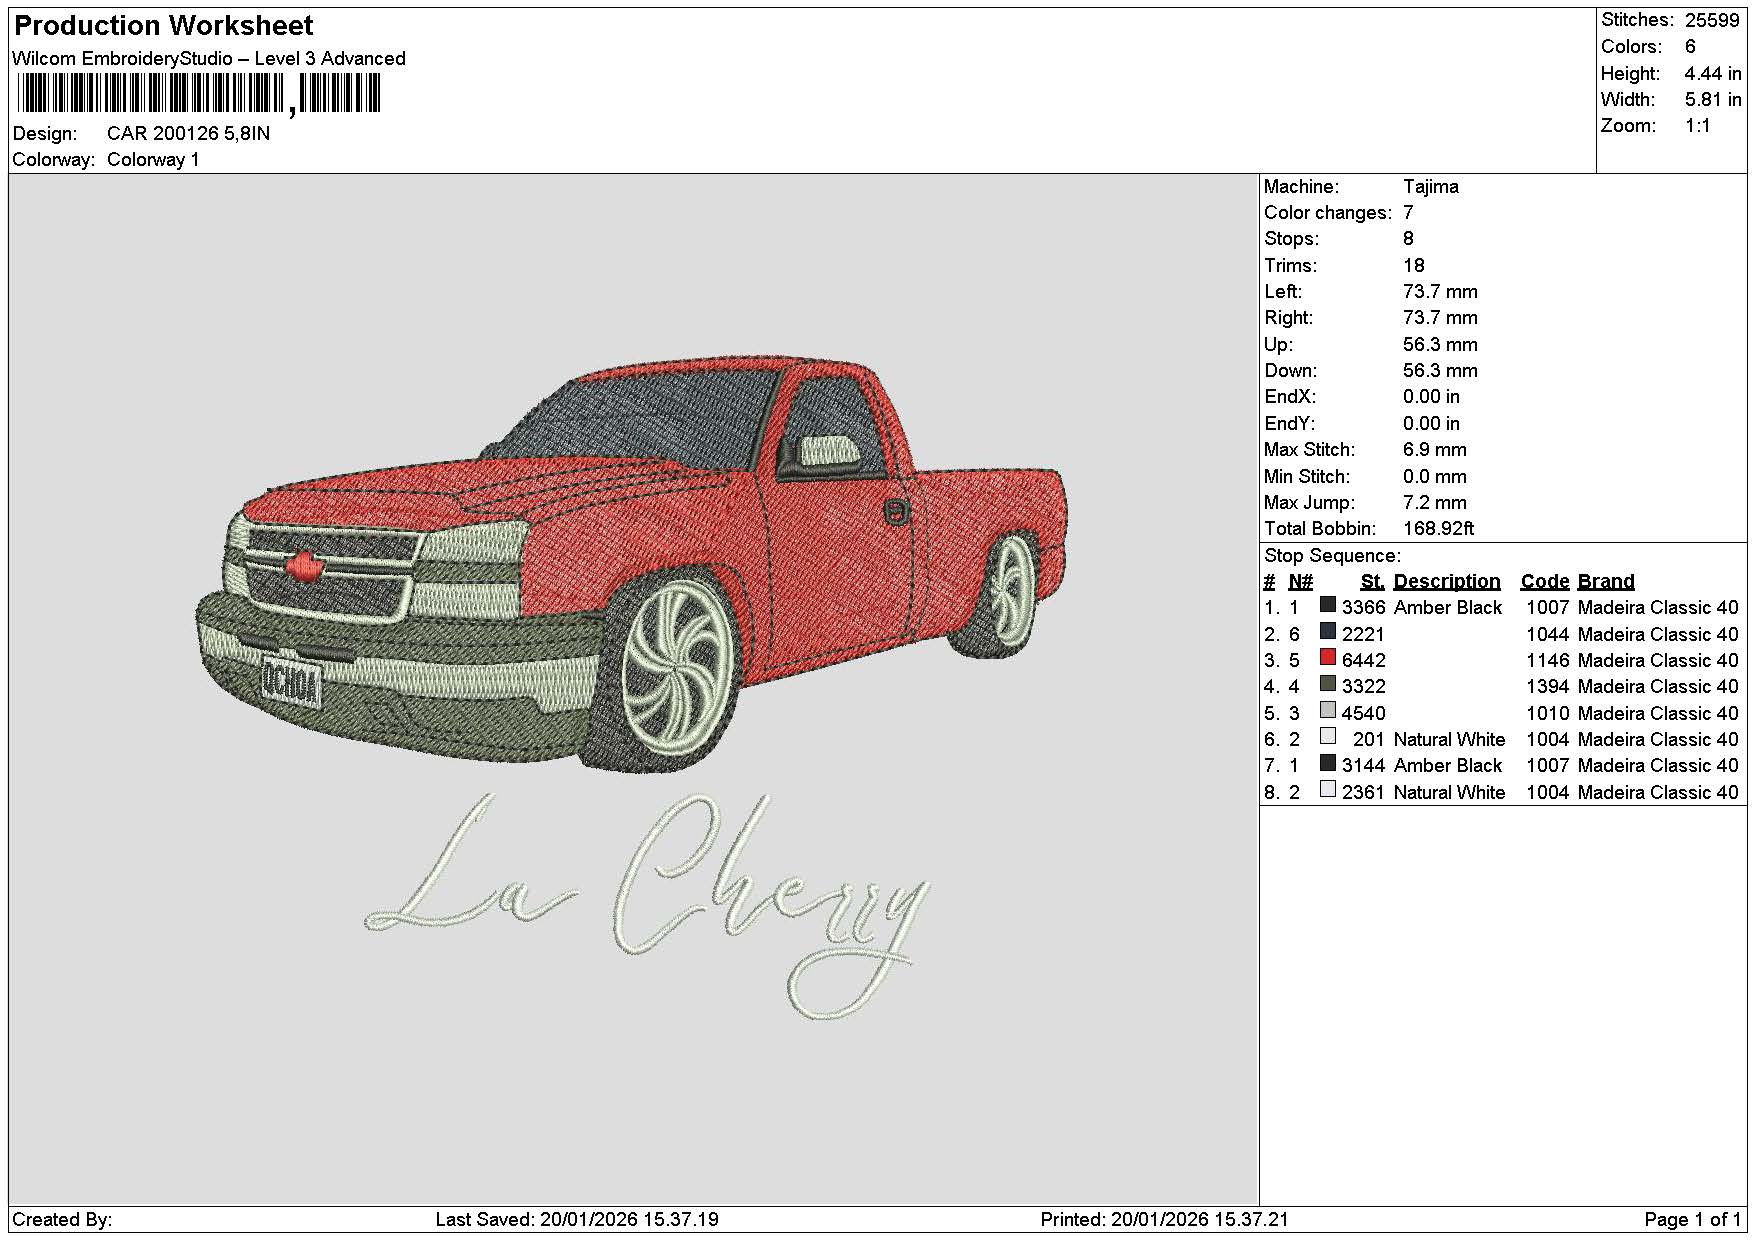Click the Up extent value "56.3 mm"

point(1440,345)
